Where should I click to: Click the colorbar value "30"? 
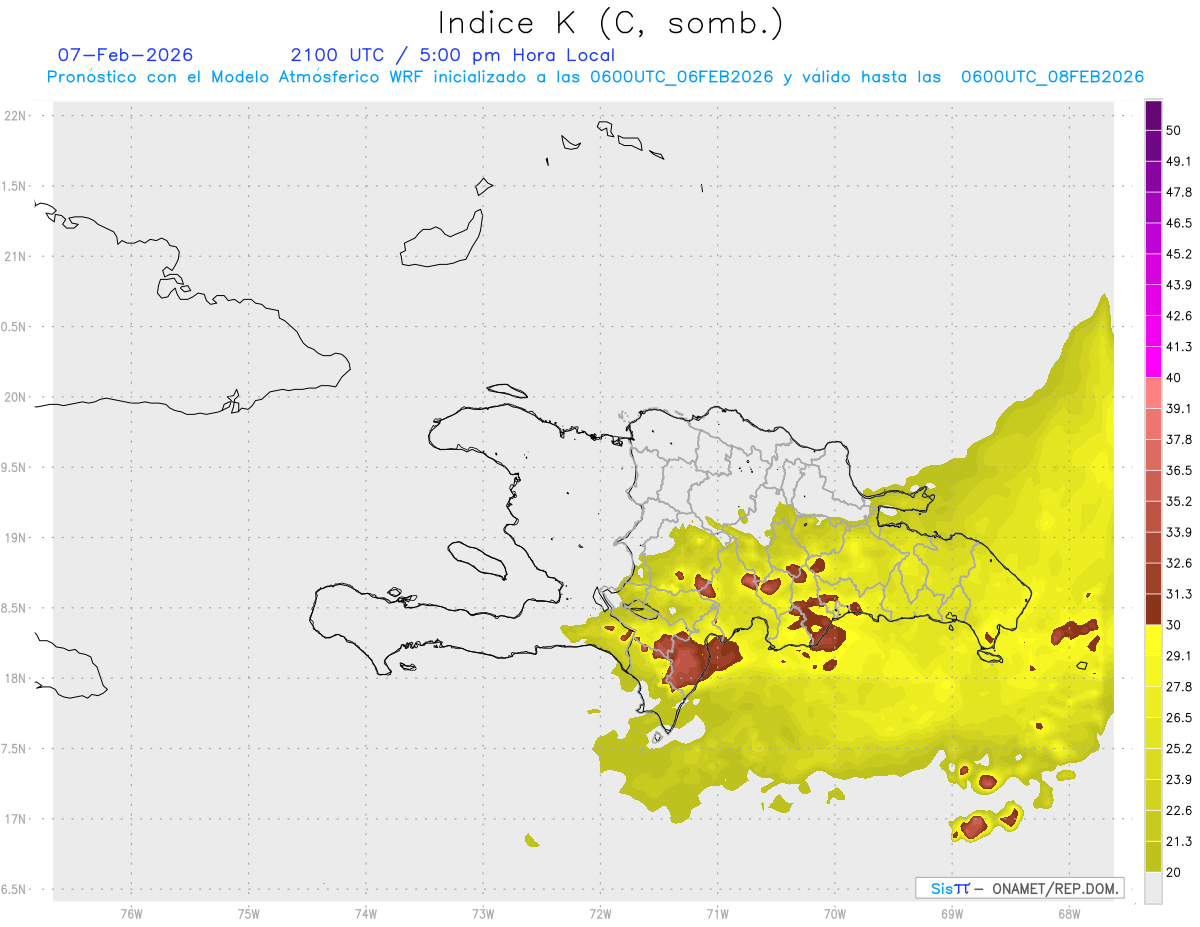[1174, 625]
